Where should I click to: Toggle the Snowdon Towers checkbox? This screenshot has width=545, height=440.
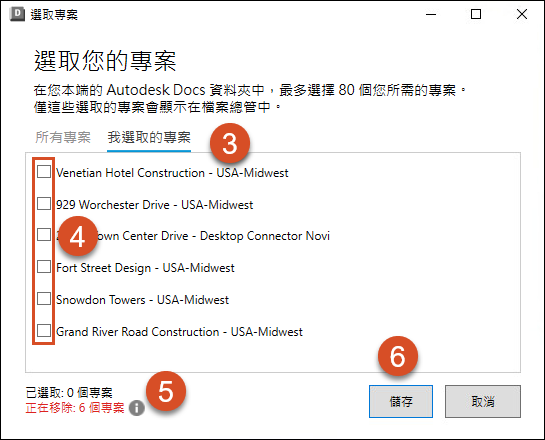[44, 299]
